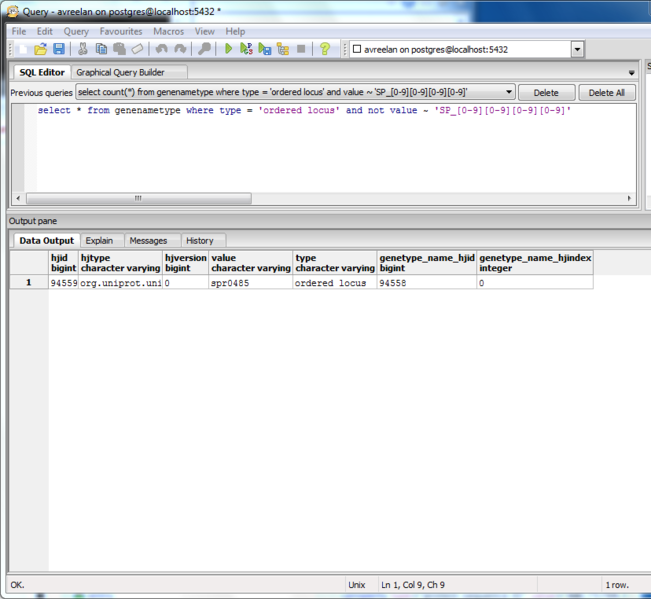Click the Unix line-ending status entry
This screenshot has height=599, width=651.
[357, 585]
